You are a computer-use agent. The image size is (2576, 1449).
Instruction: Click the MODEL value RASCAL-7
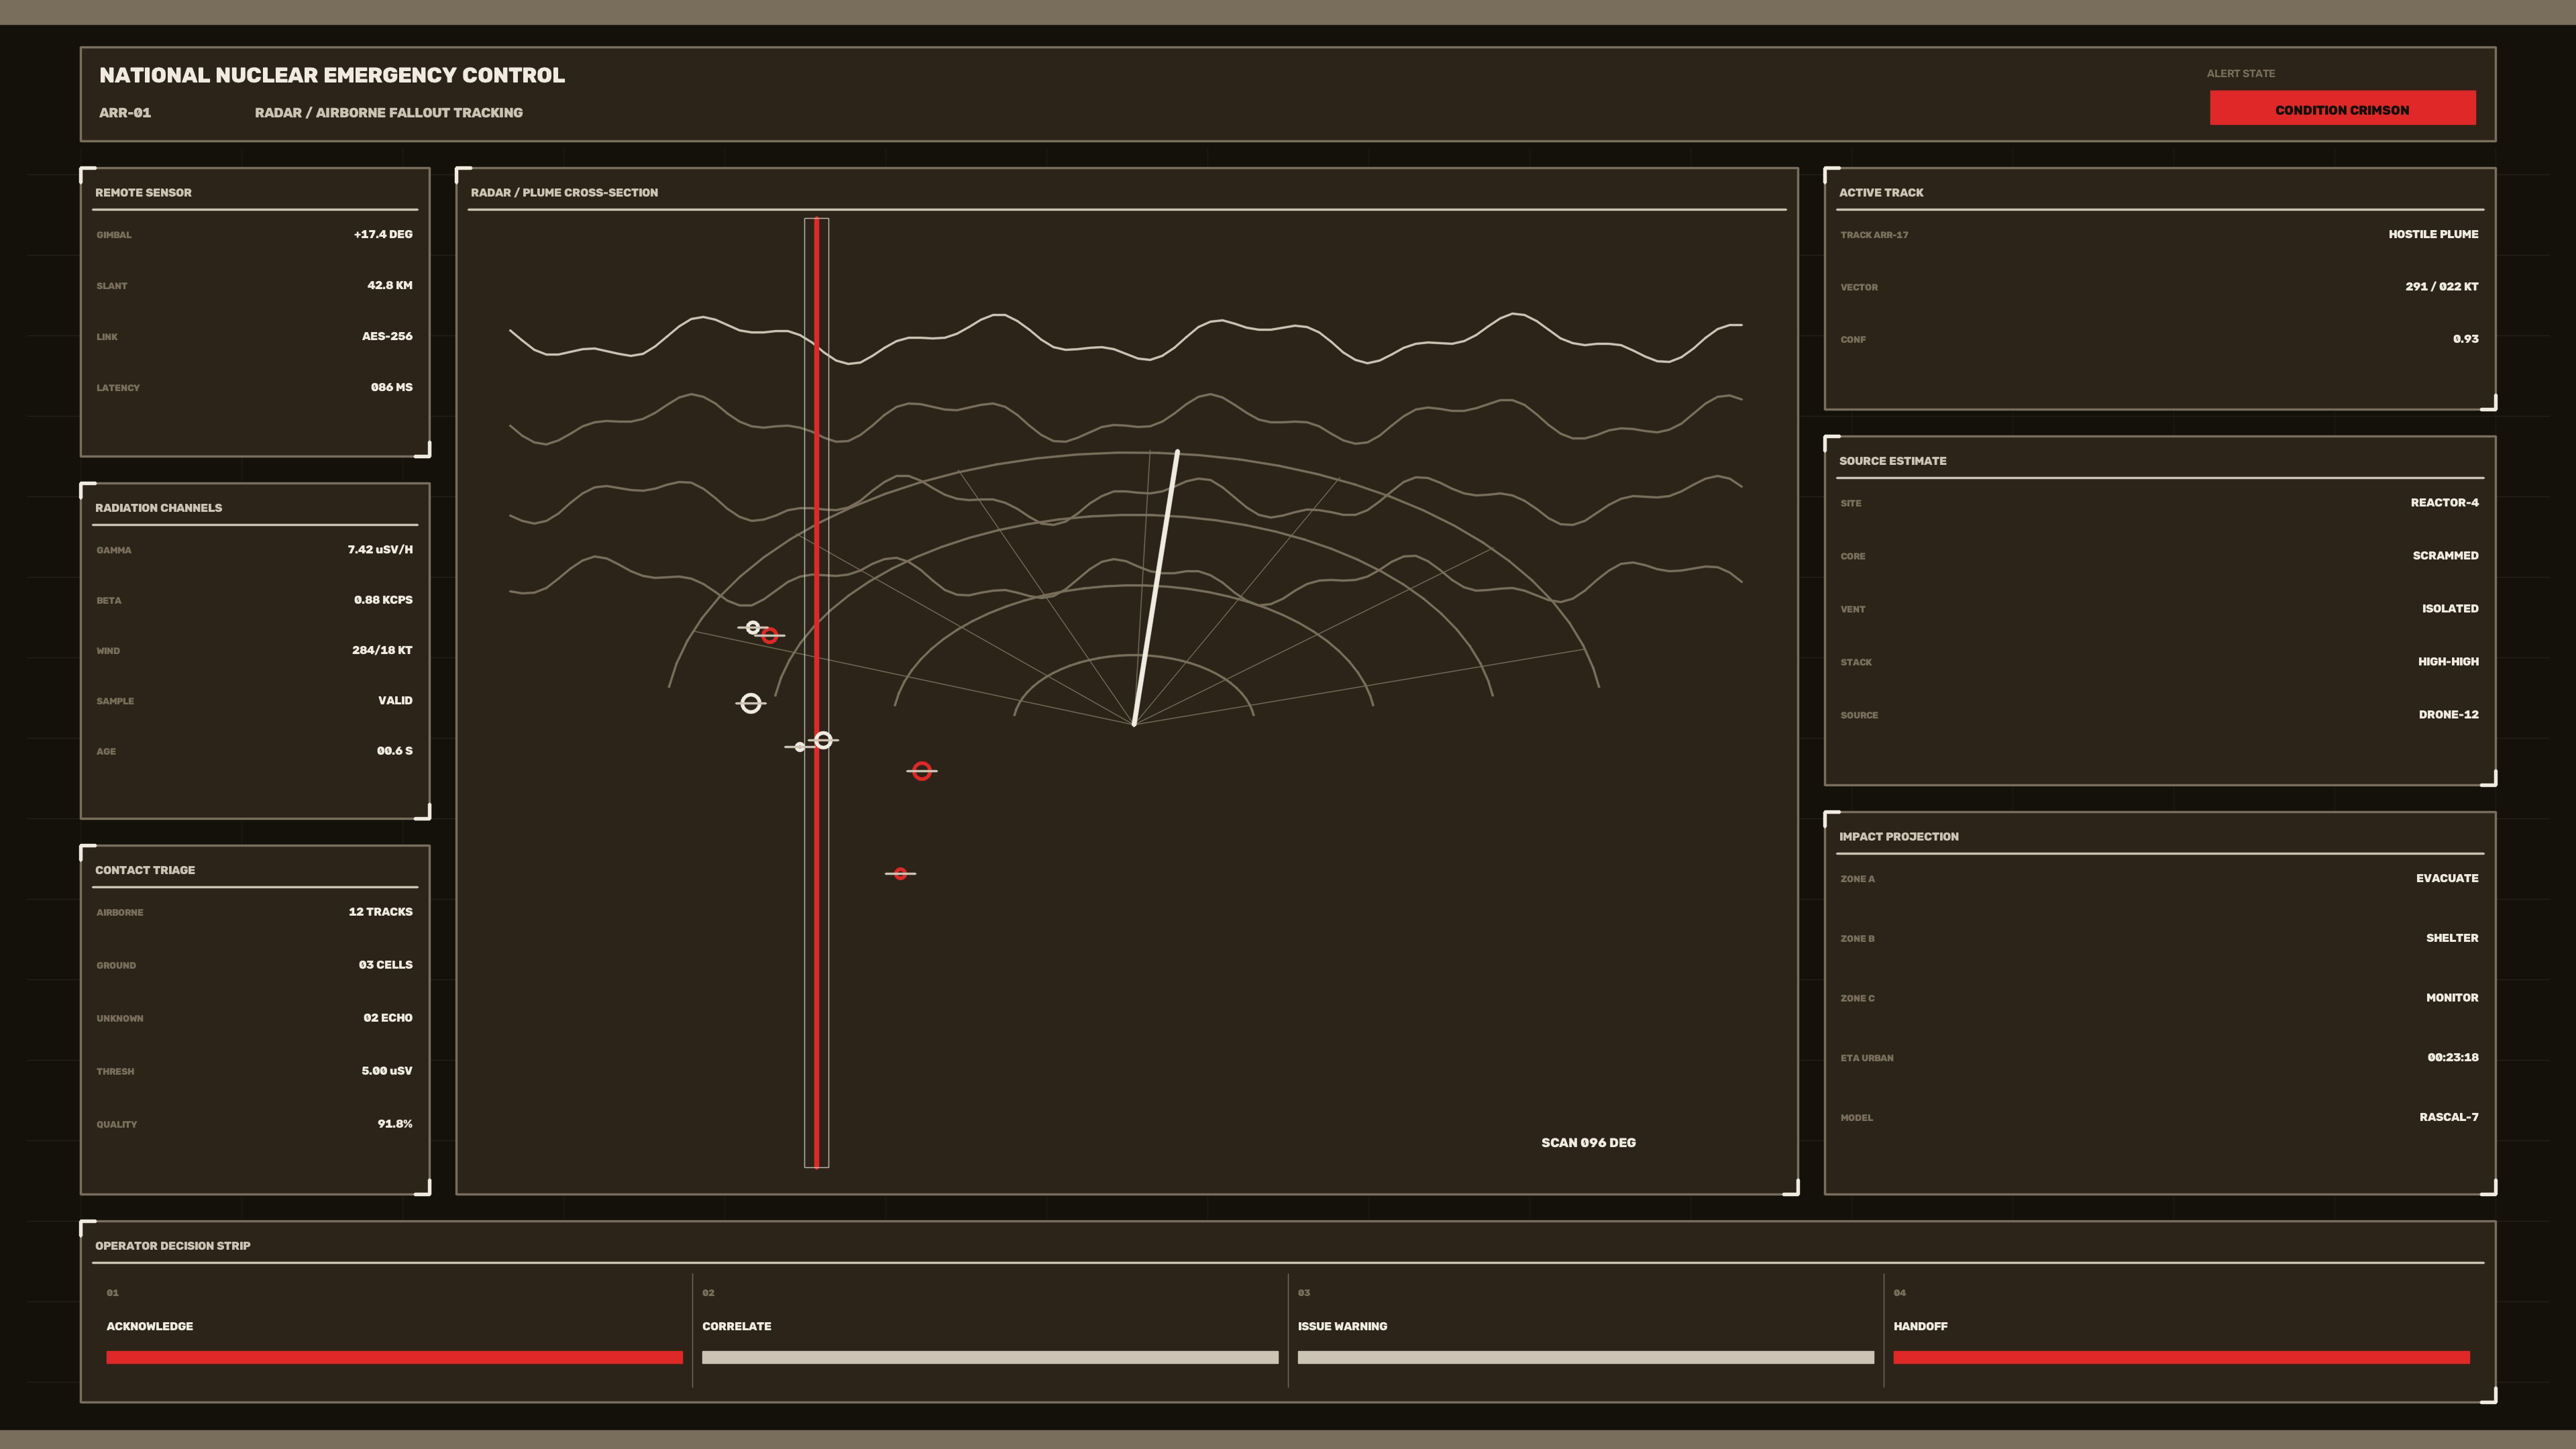tap(2448, 1117)
